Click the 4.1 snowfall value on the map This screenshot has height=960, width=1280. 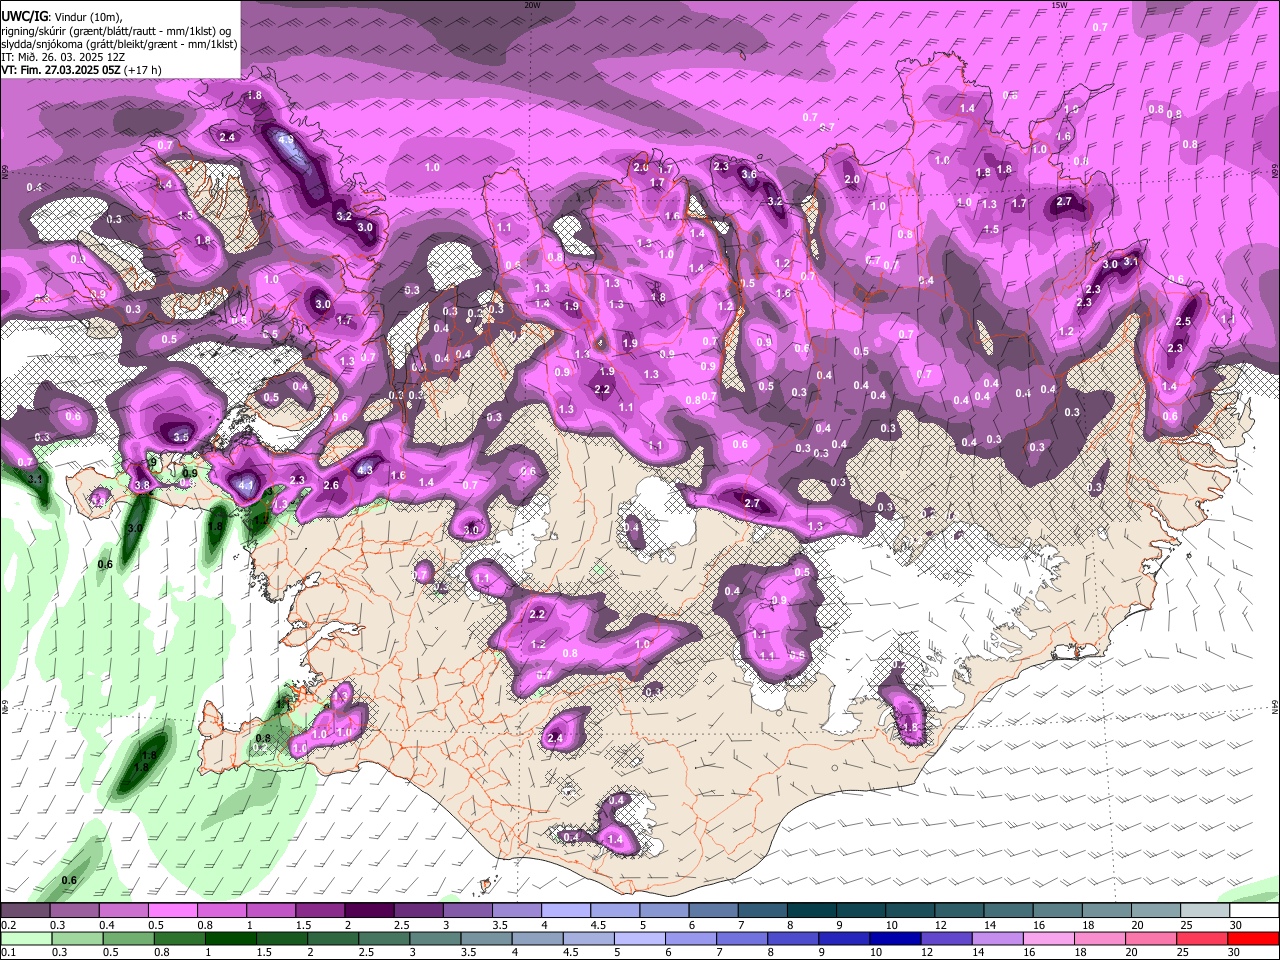pyautogui.click(x=246, y=484)
